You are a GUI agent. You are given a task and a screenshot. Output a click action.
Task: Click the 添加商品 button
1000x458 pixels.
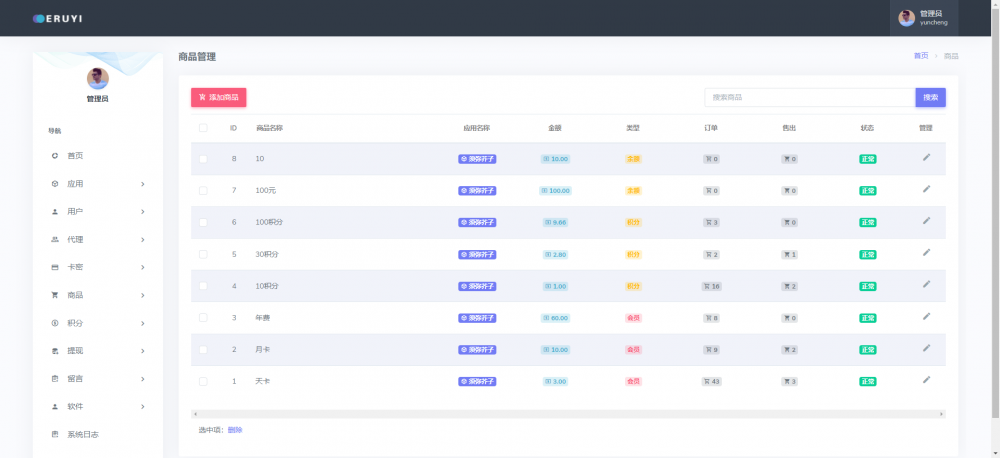click(218, 97)
